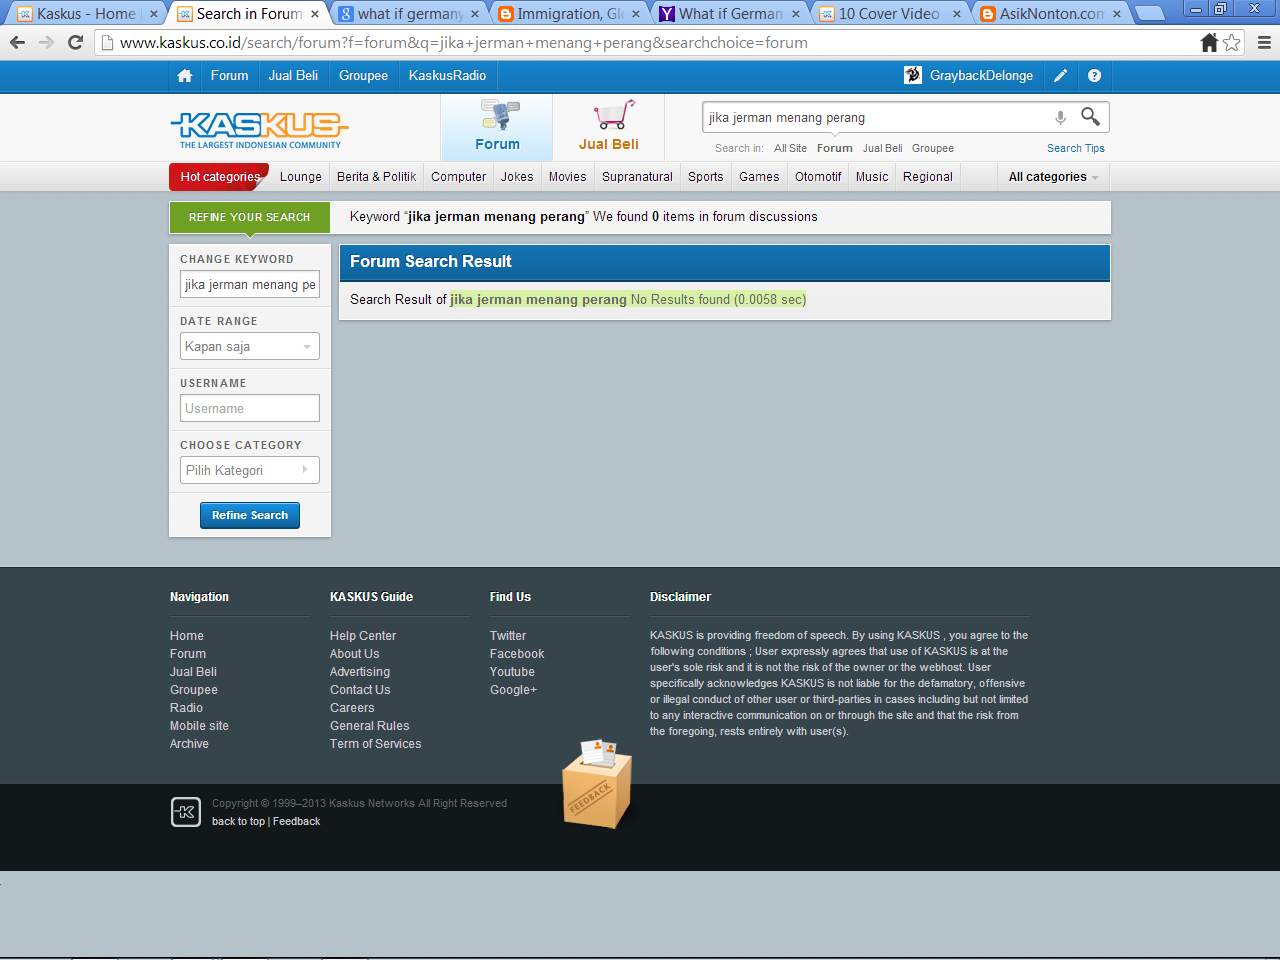Click the GraybackDelonge avatar icon
1280x960 pixels.
click(913, 75)
